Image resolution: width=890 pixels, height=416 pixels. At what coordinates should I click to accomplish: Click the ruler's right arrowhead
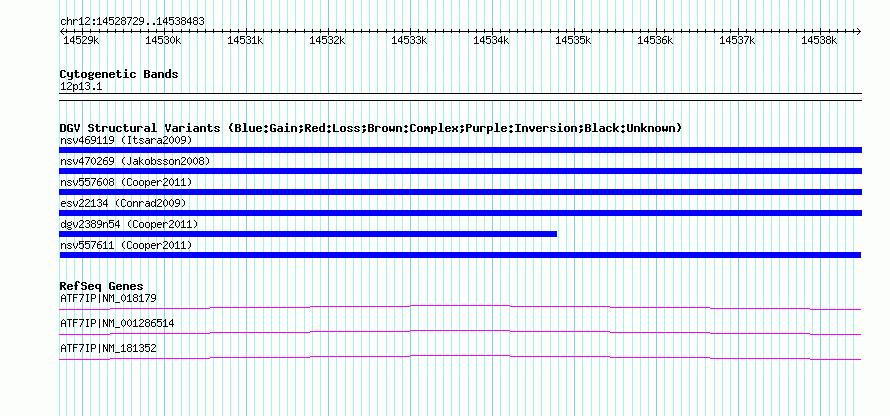pos(859,31)
